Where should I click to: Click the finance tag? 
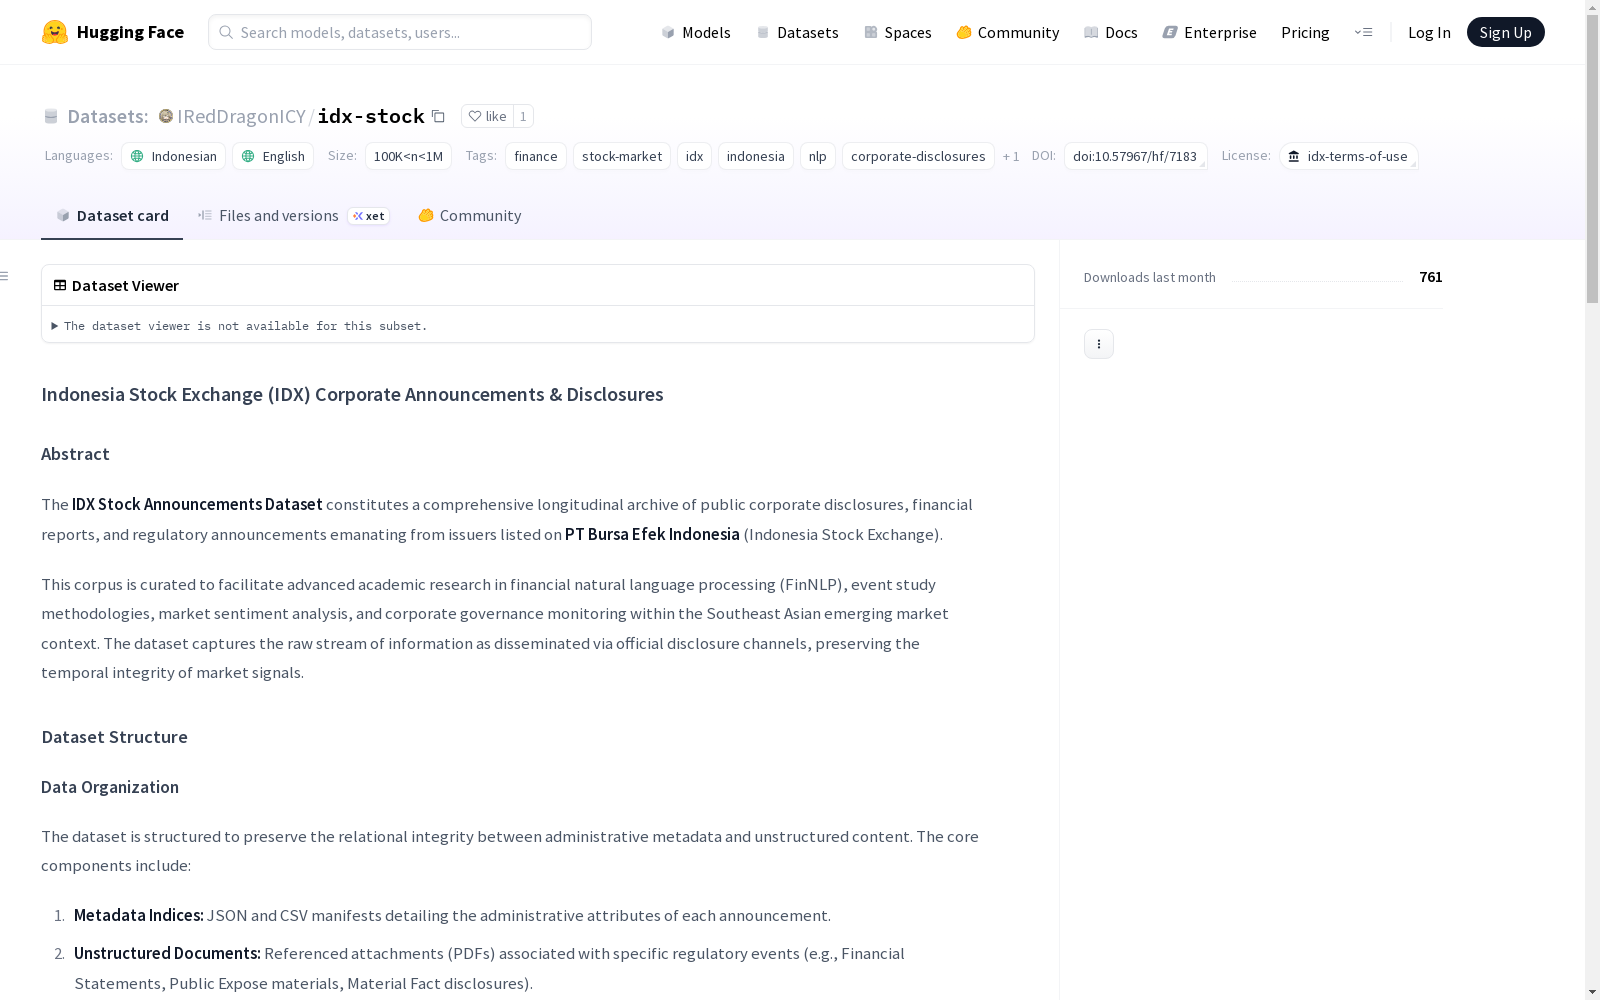536,156
